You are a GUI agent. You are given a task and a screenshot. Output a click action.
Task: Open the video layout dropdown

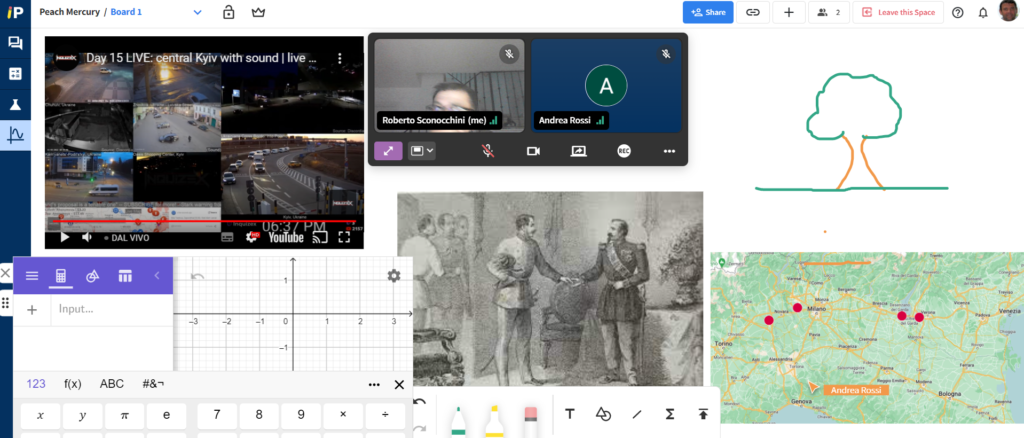pyautogui.click(x=423, y=151)
